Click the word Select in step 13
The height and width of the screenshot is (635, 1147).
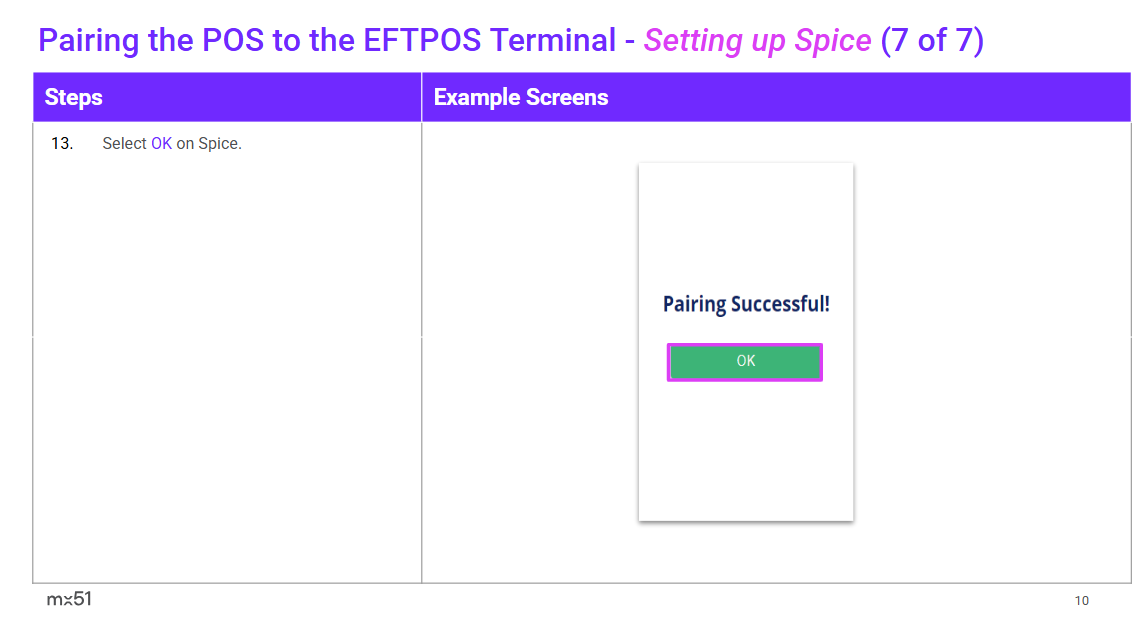124,144
